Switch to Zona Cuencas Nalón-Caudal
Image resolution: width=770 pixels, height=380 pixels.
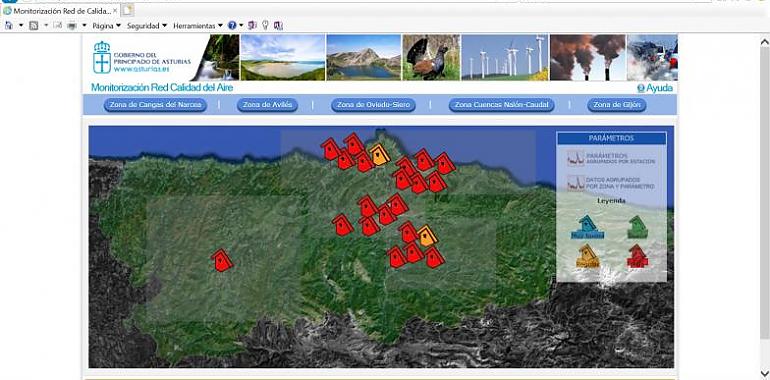501,105
